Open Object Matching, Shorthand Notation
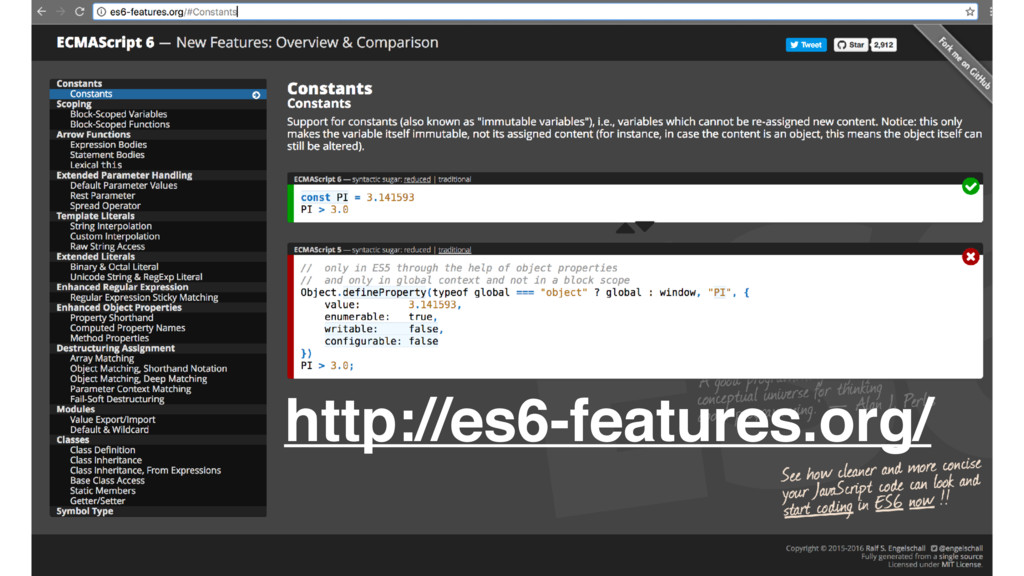The width and height of the screenshot is (1024, 576). (x=148, y=368)
